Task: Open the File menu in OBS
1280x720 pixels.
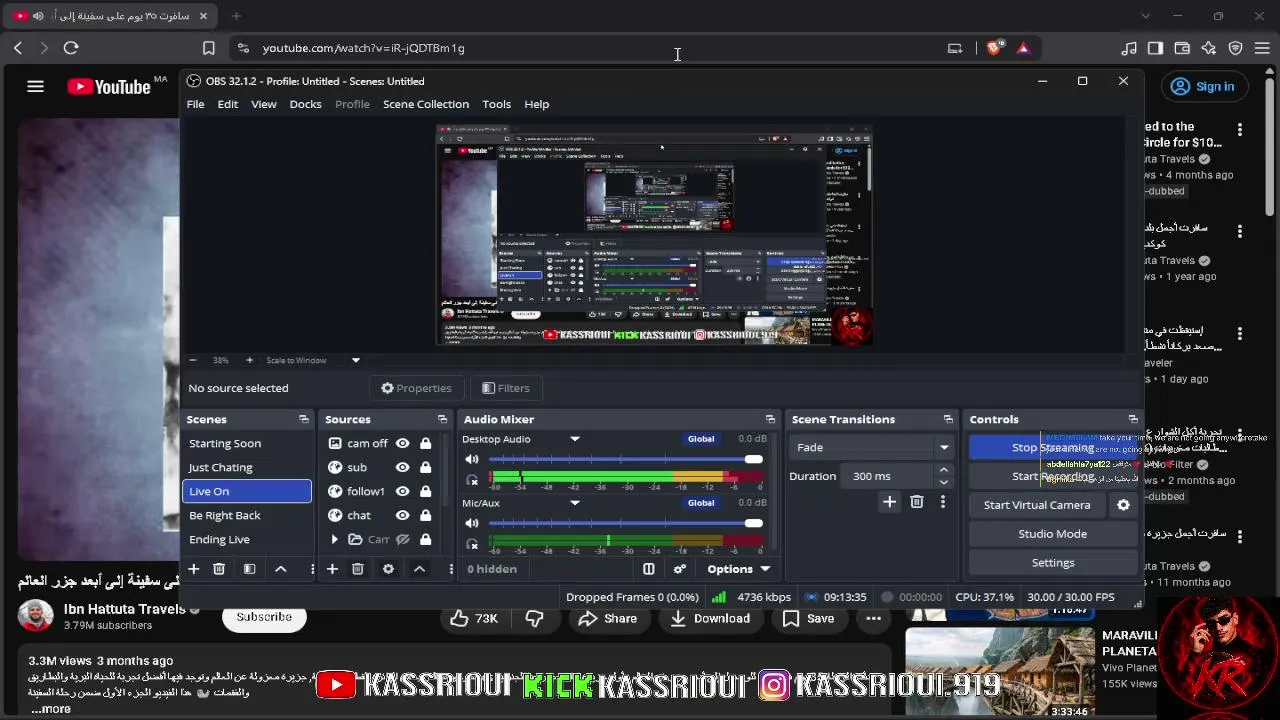Action: (x=195, y=104)
